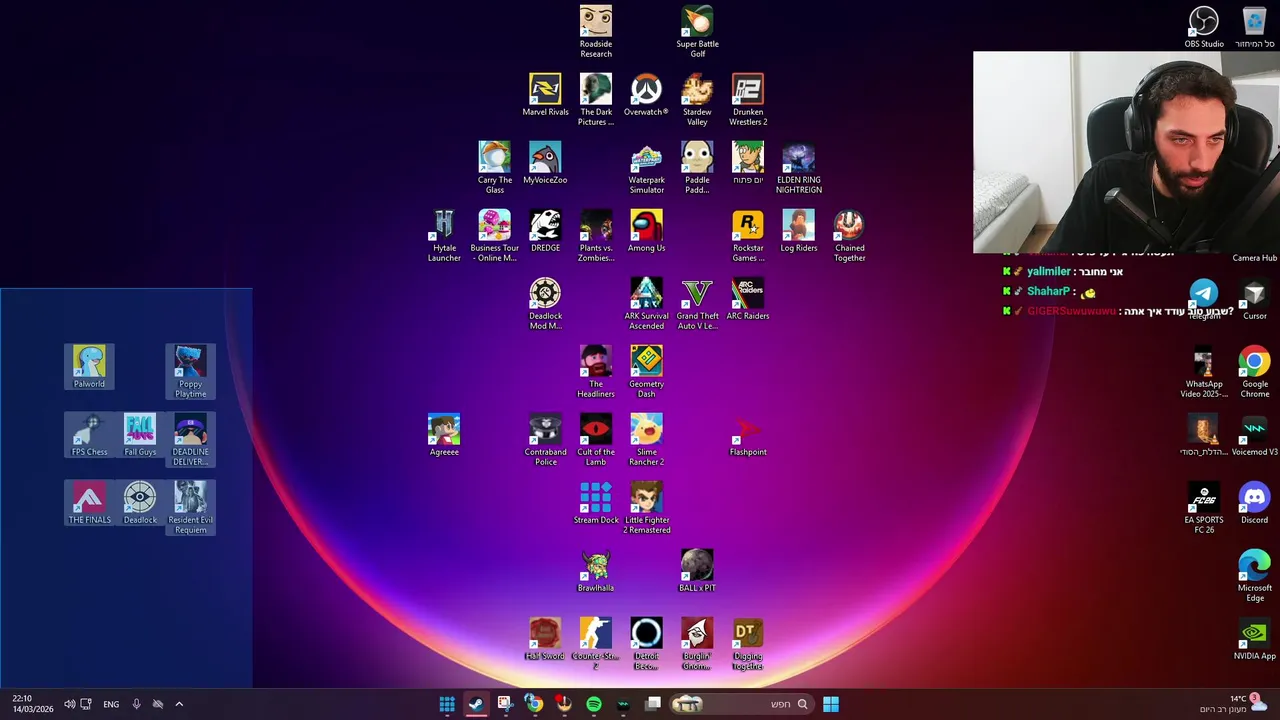Select the ARC Raiders shortcut

748,299
